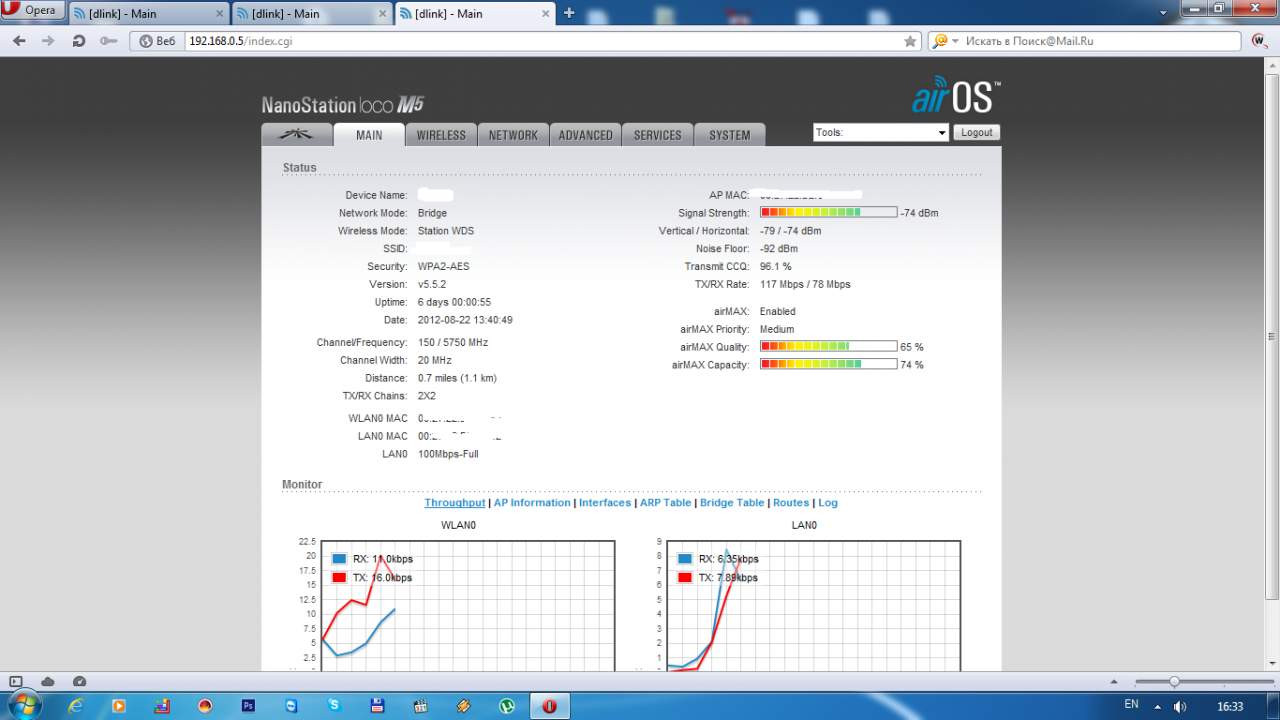Switch to the WIRELESS tab
This screenshot has height=720, width=1280.
click(x=441, y=135)
